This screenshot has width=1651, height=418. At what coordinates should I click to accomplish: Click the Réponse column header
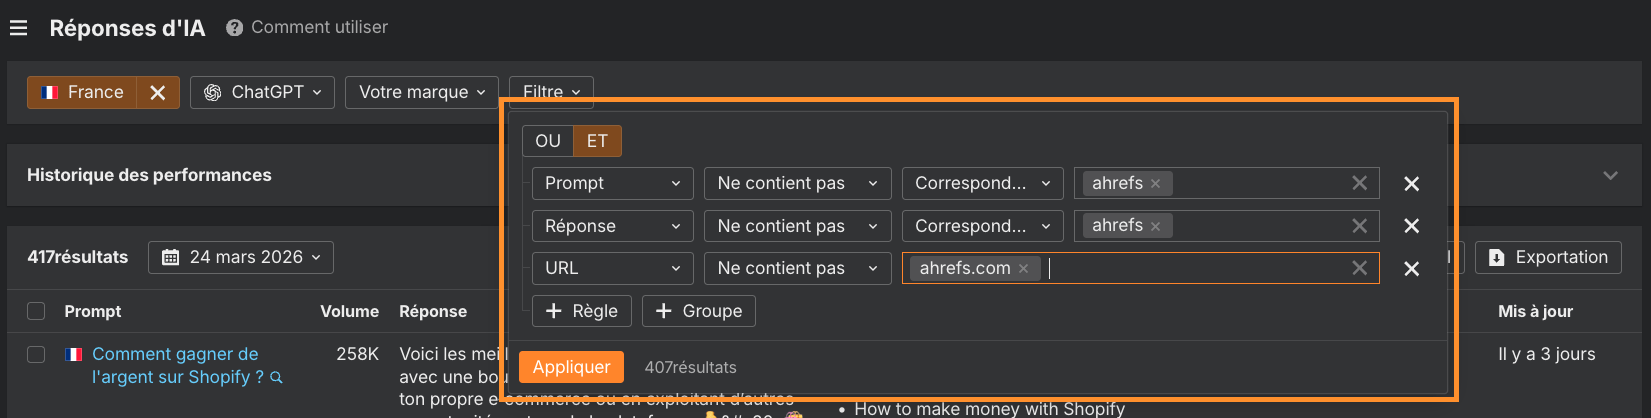pyautogui.click(x=433, y=311)
